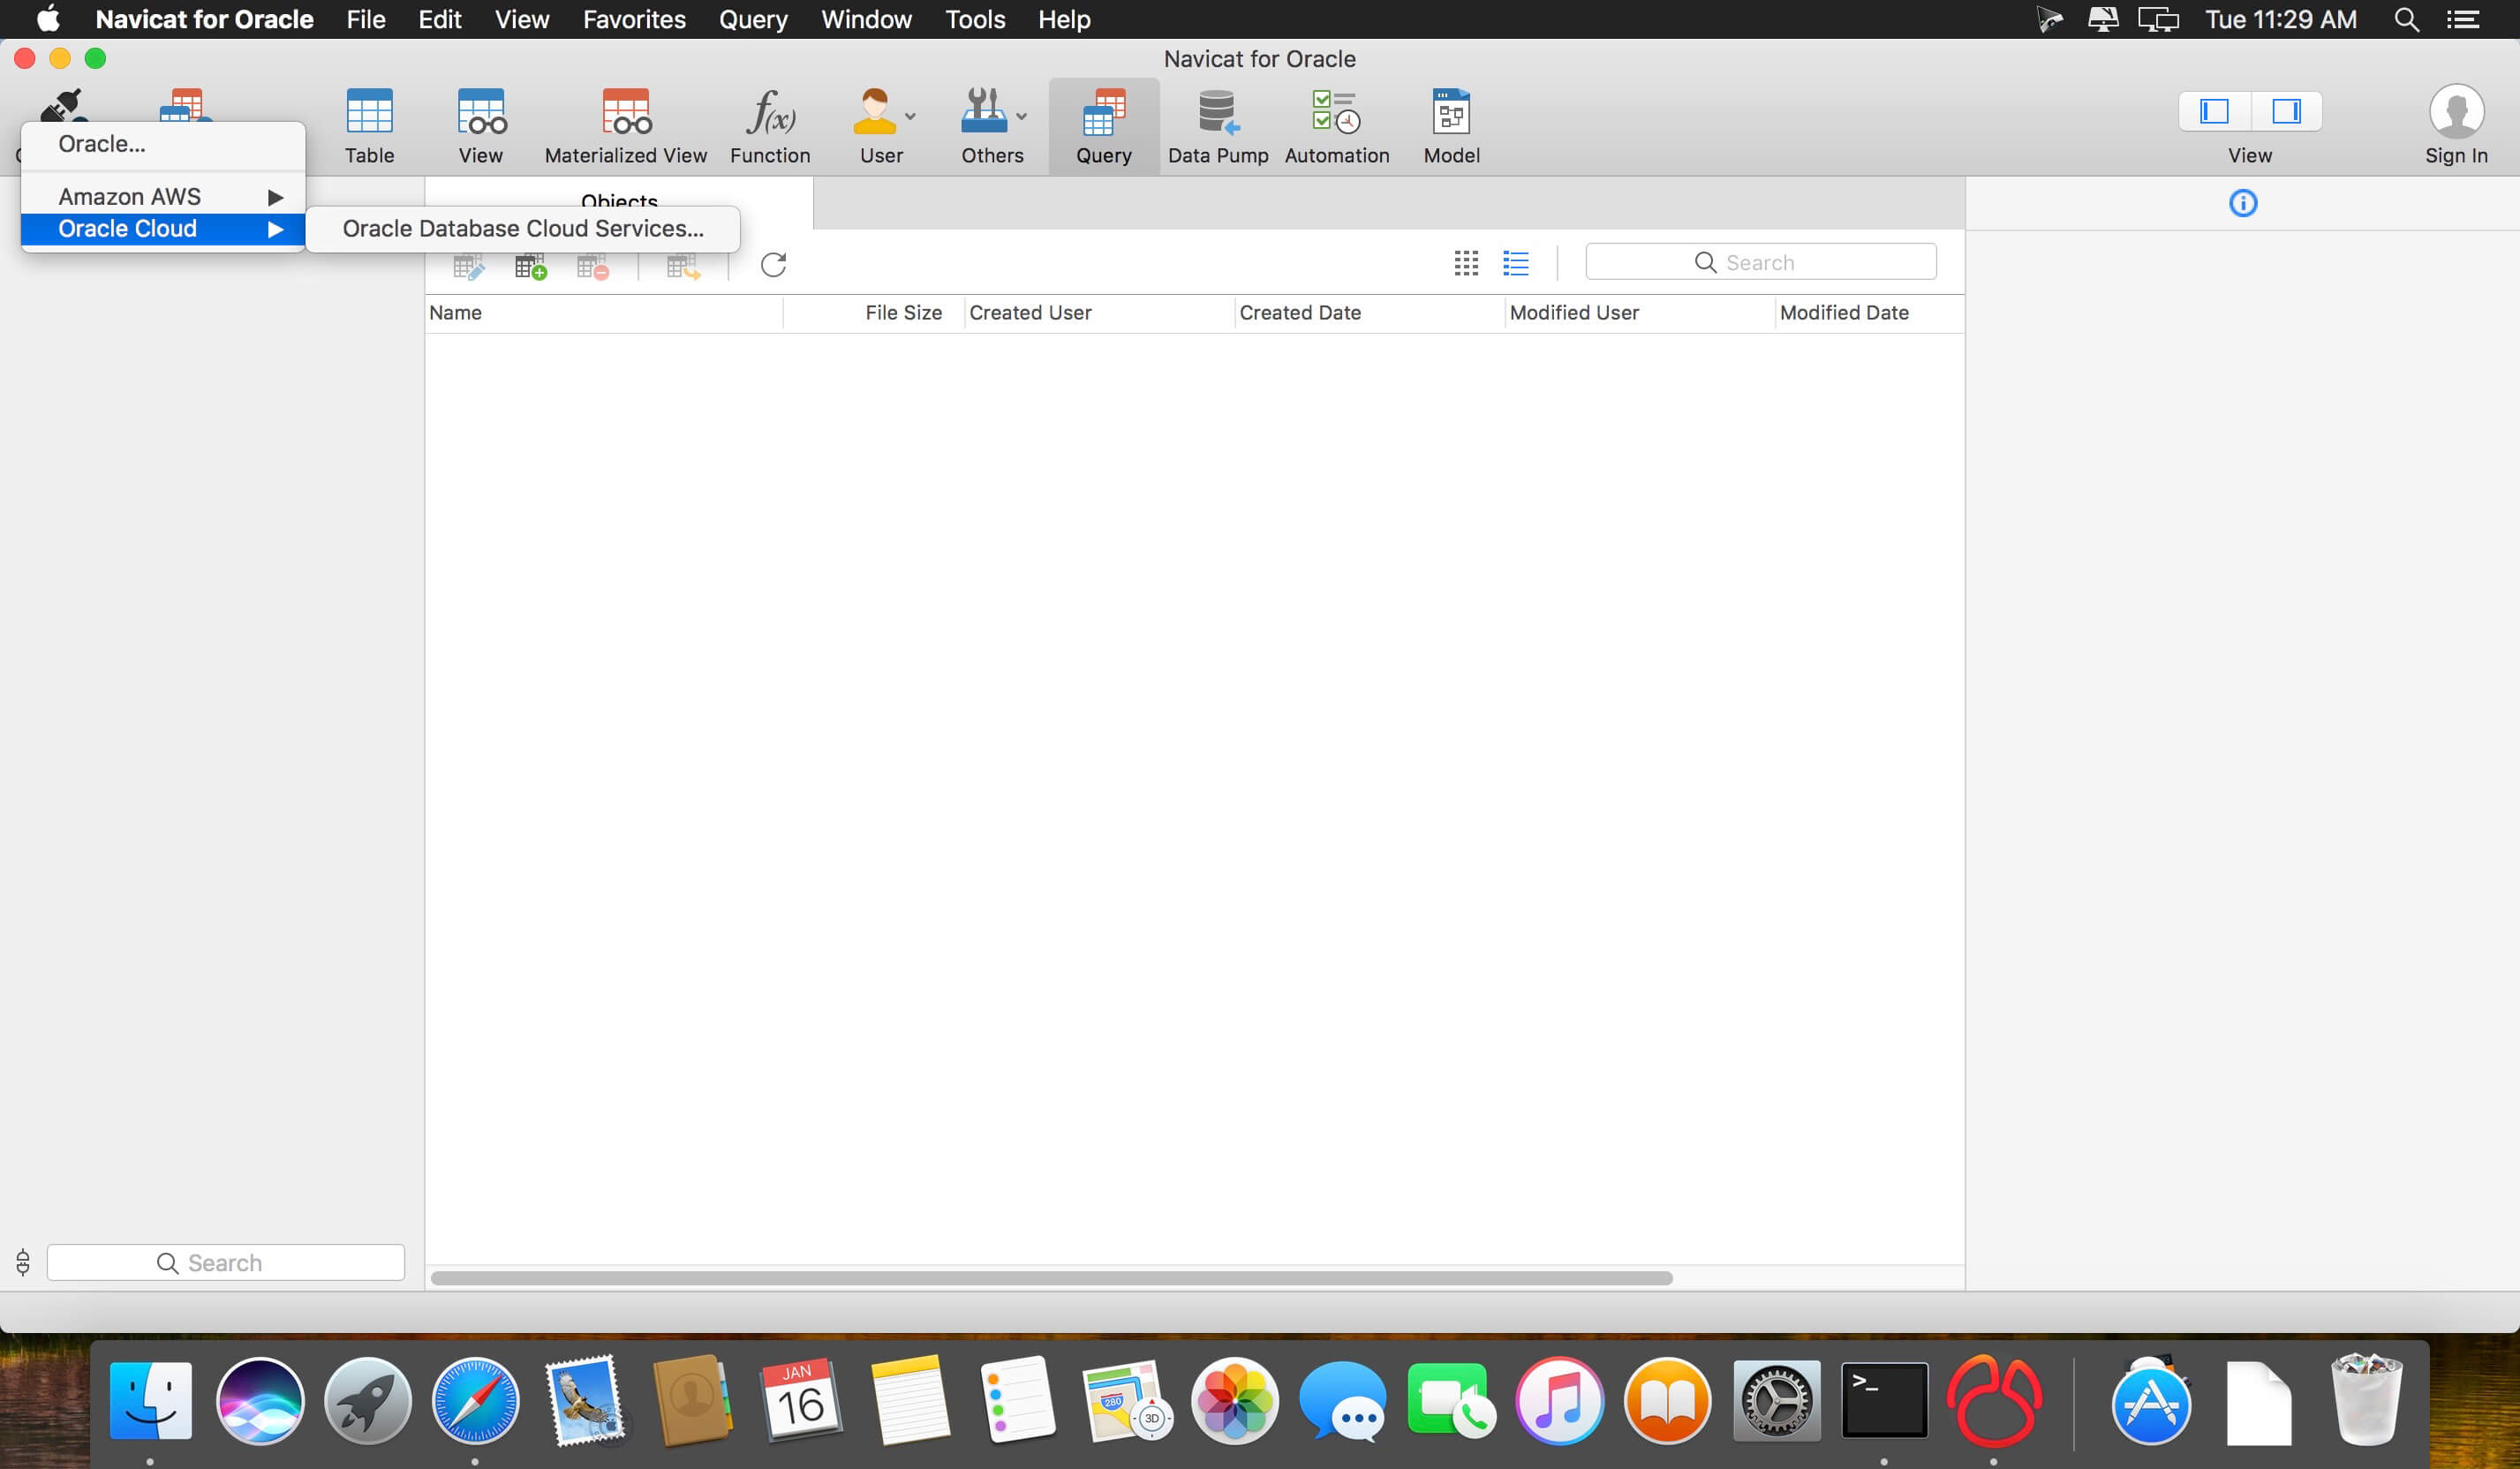Image resolution: width=2520 pixels, height=1469 pixels.
Task: Open the Query menu in menu bar
Action: 753,20
